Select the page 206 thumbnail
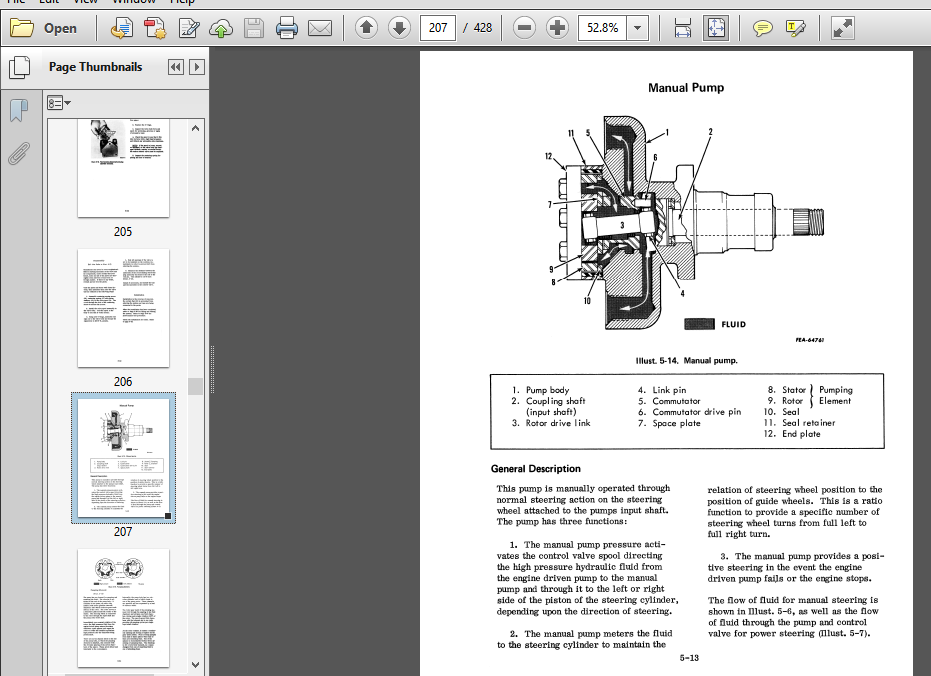 coord(124,308)
